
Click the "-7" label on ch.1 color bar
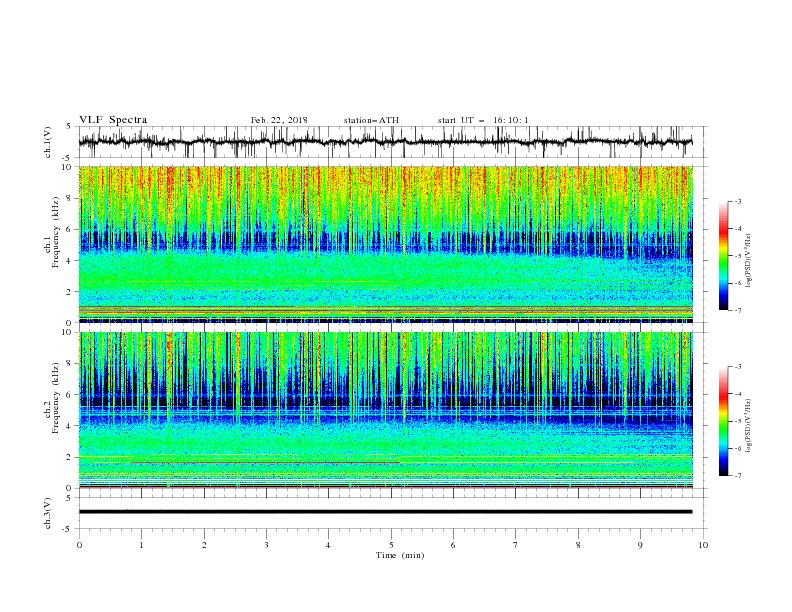point(737,310)
